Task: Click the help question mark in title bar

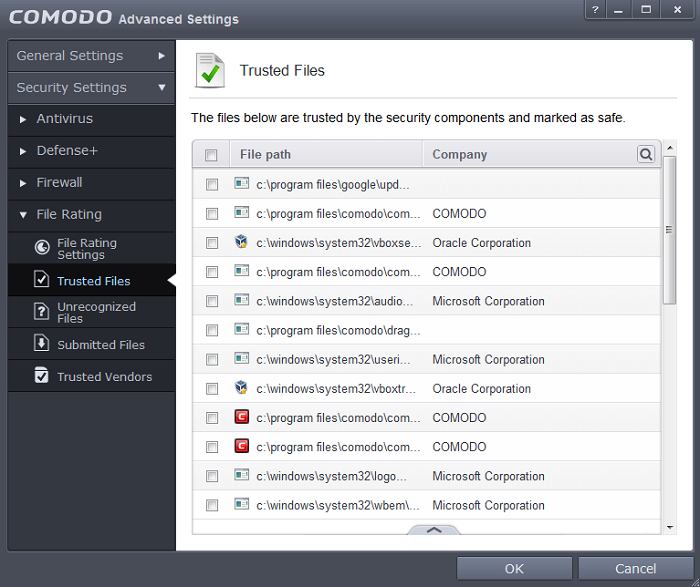Action: [595, 9]
